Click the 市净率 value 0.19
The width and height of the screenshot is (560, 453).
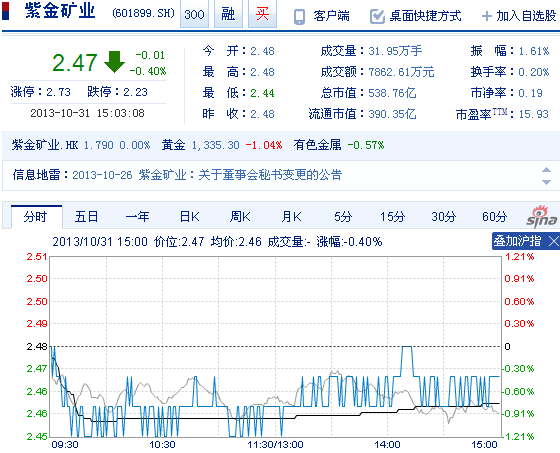click(x=530, y=93)
